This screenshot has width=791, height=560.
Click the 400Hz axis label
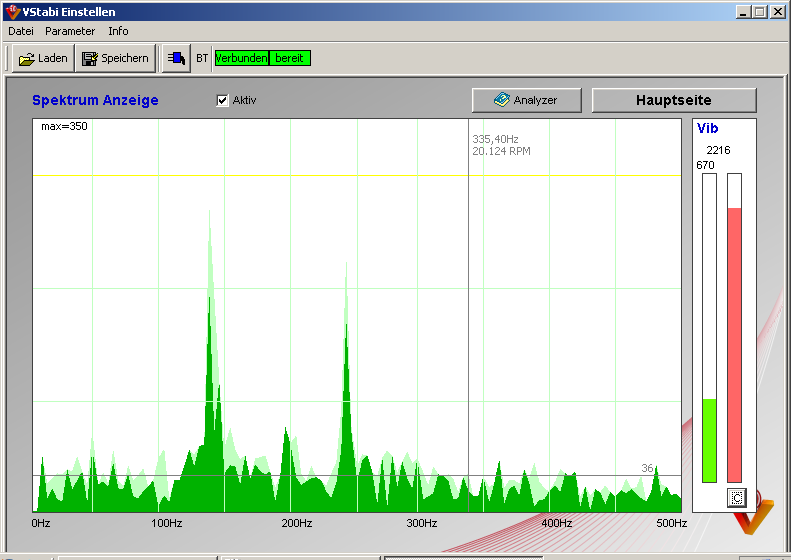(556, 523)
